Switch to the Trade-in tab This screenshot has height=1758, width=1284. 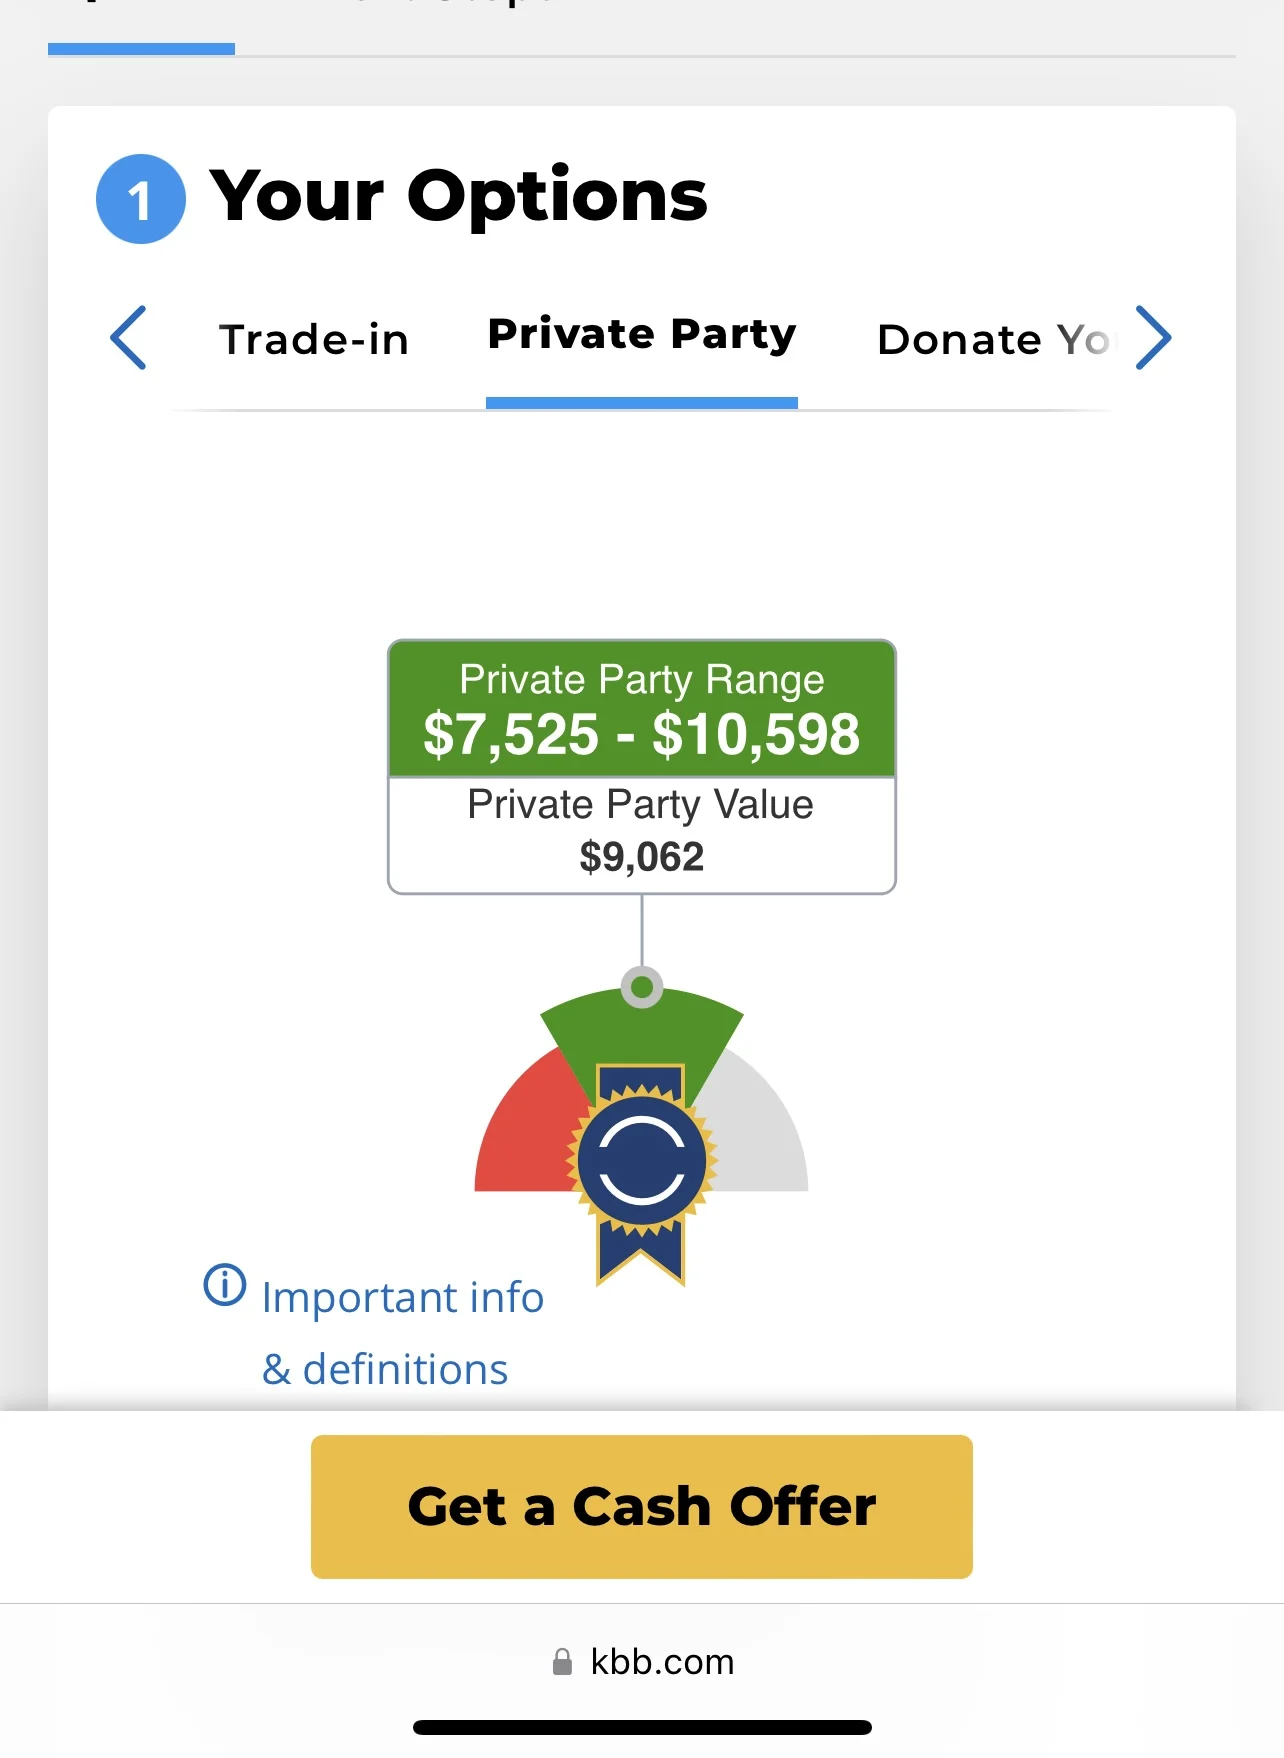coord(314,340)
